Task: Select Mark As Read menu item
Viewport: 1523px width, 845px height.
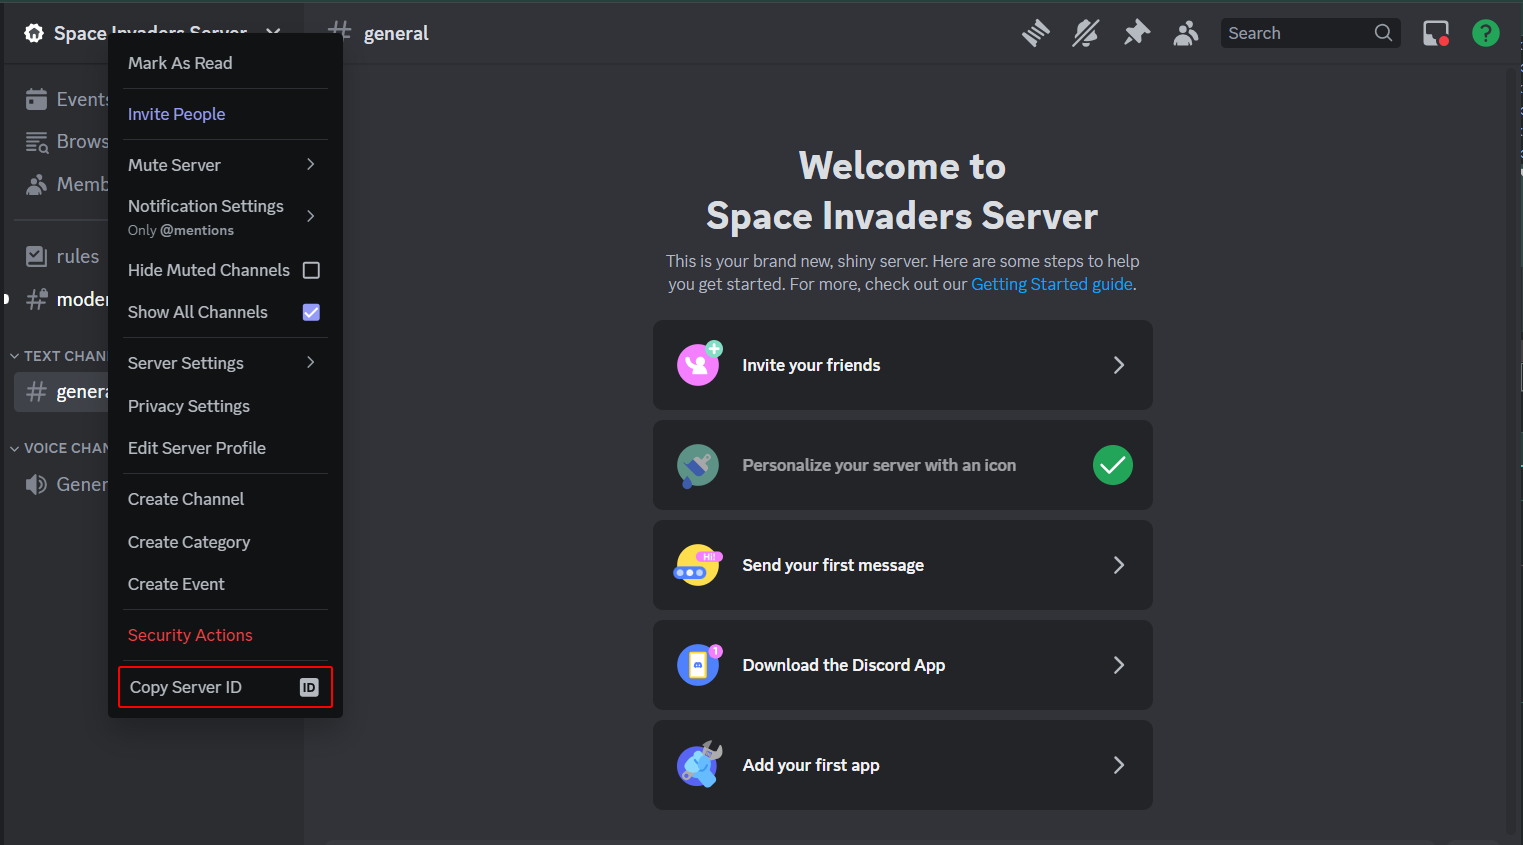Action: click(225, 63)
